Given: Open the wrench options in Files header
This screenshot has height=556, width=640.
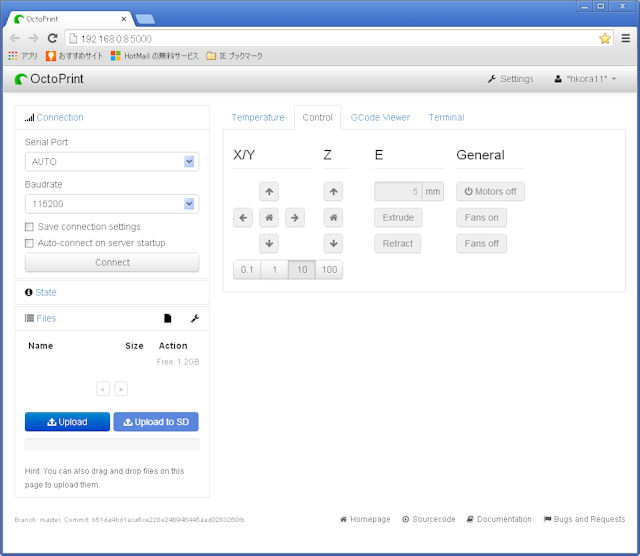Looking at the screenshot, I should (x=195, y=318).
